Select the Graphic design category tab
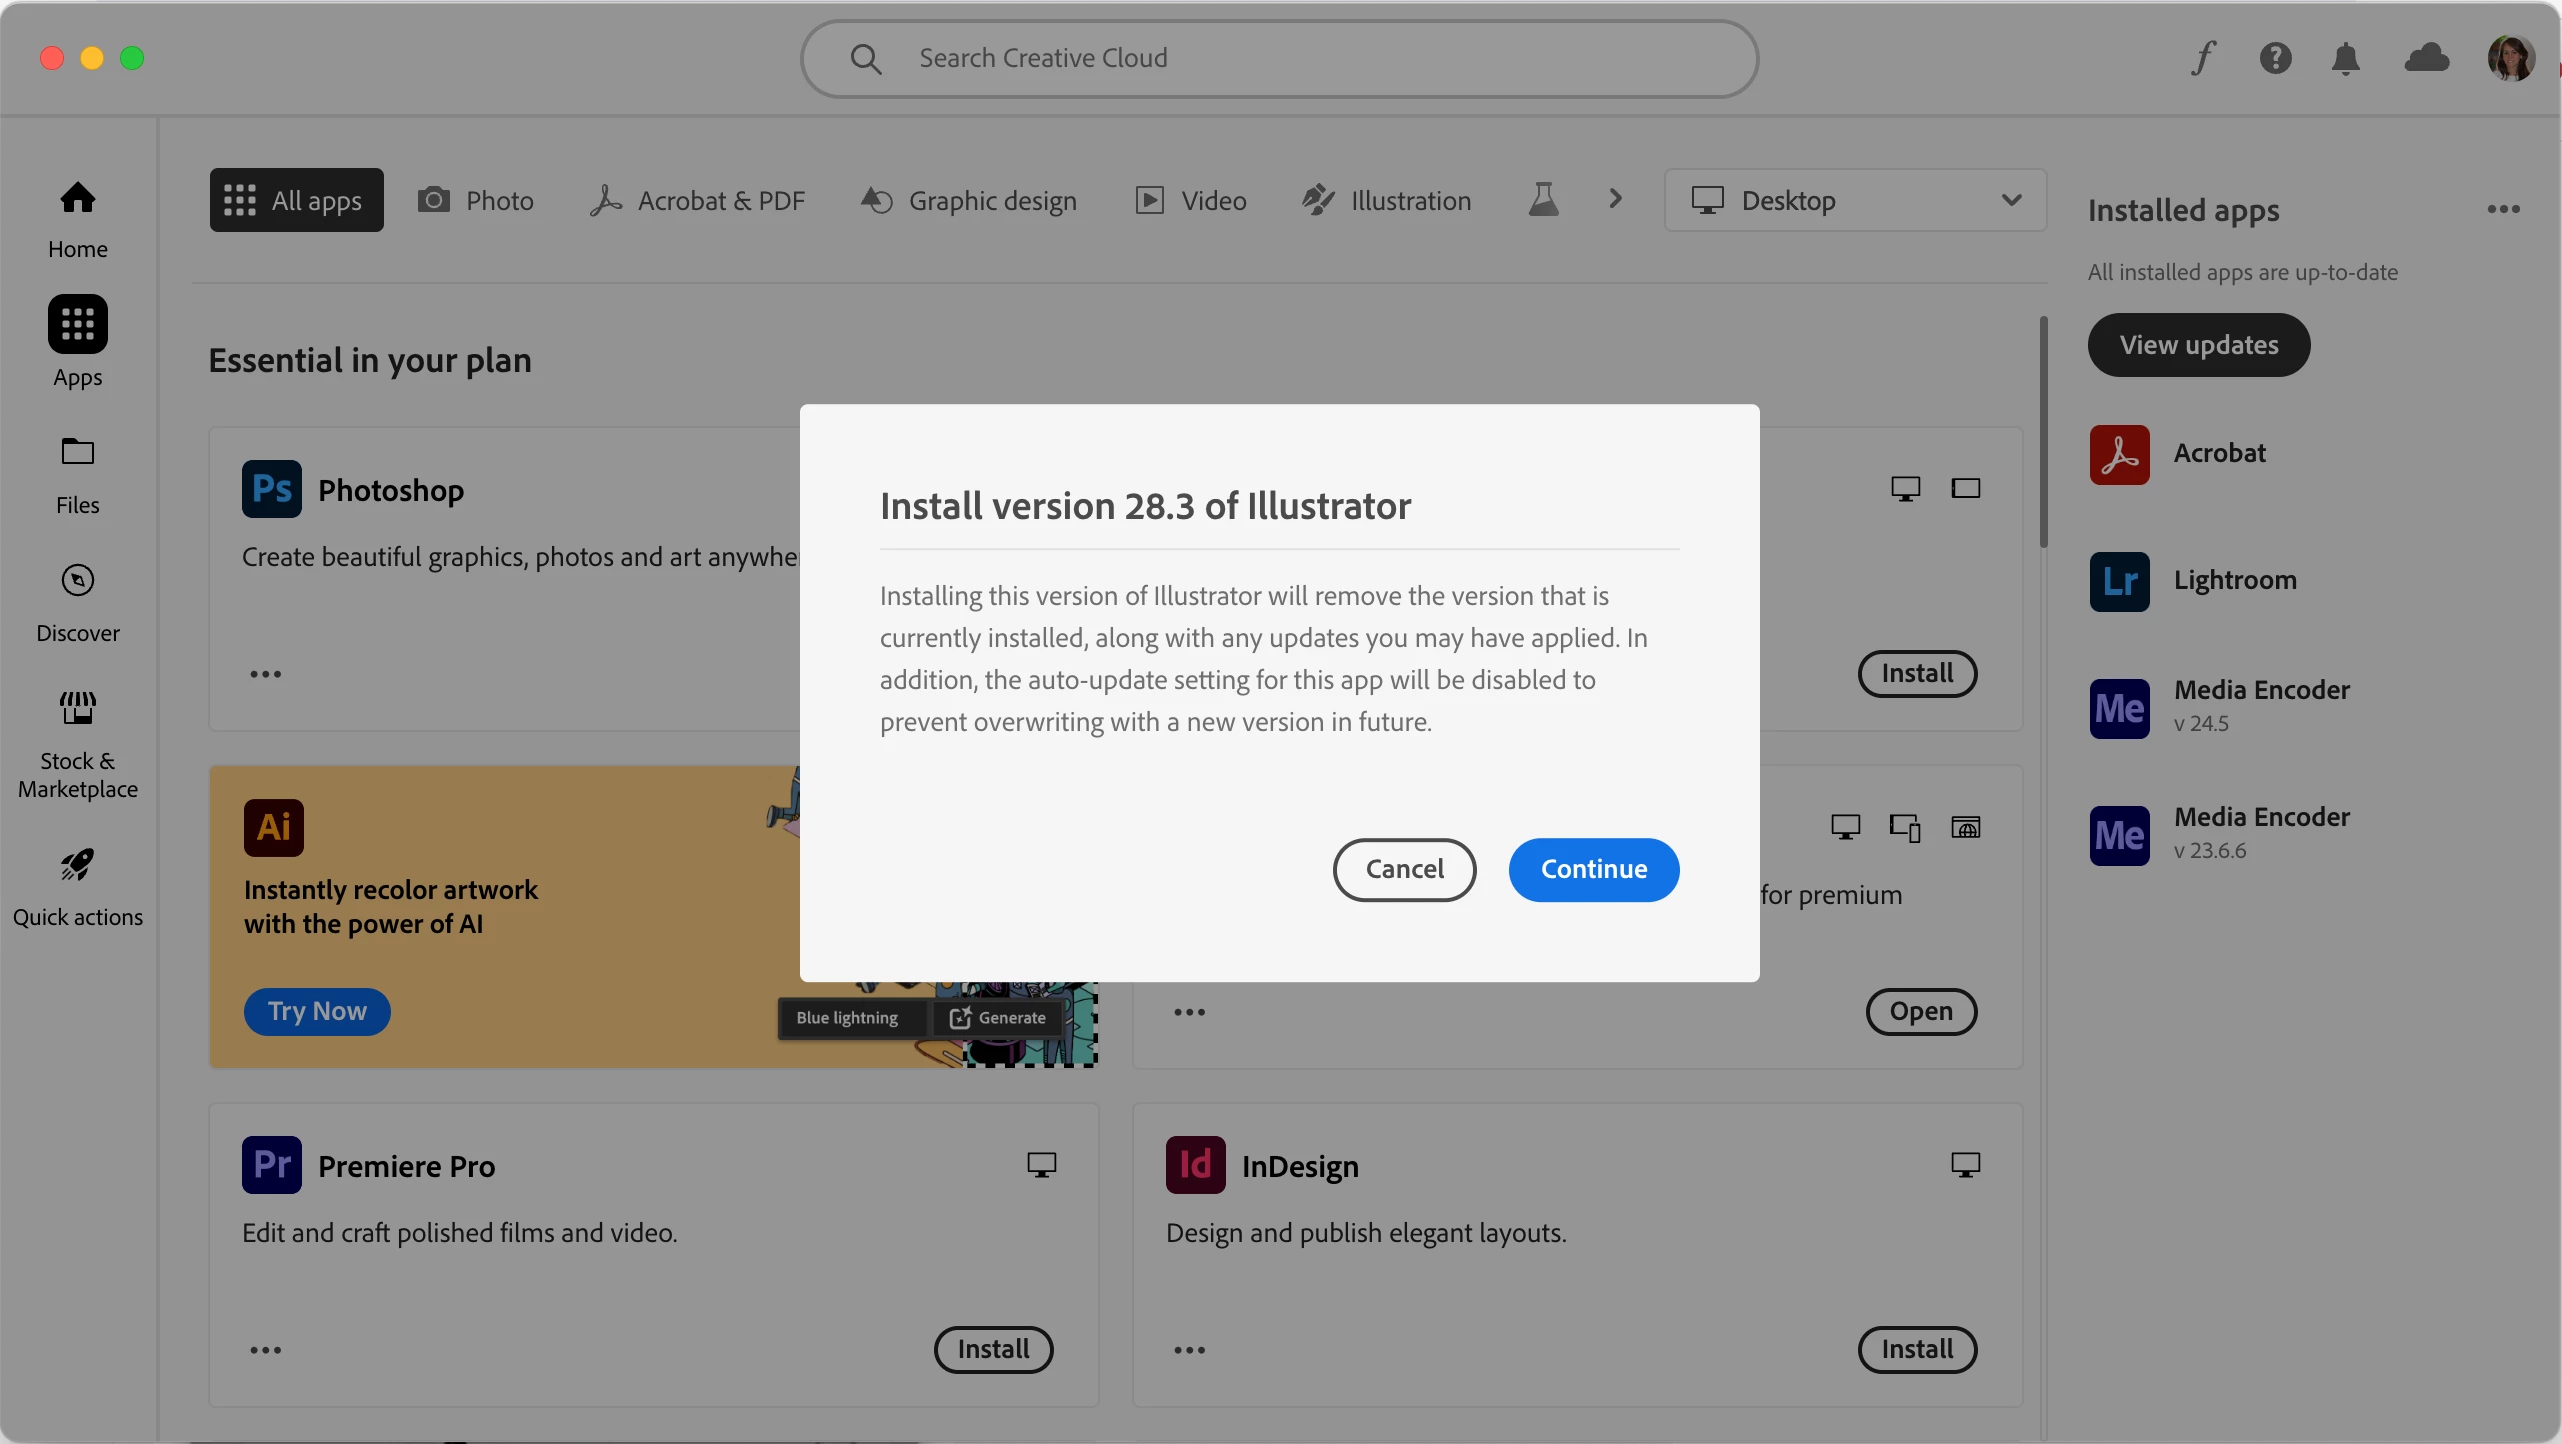Image resolution: width=2562 pixels, height=1444 pixels. click(x=968, y=200)
